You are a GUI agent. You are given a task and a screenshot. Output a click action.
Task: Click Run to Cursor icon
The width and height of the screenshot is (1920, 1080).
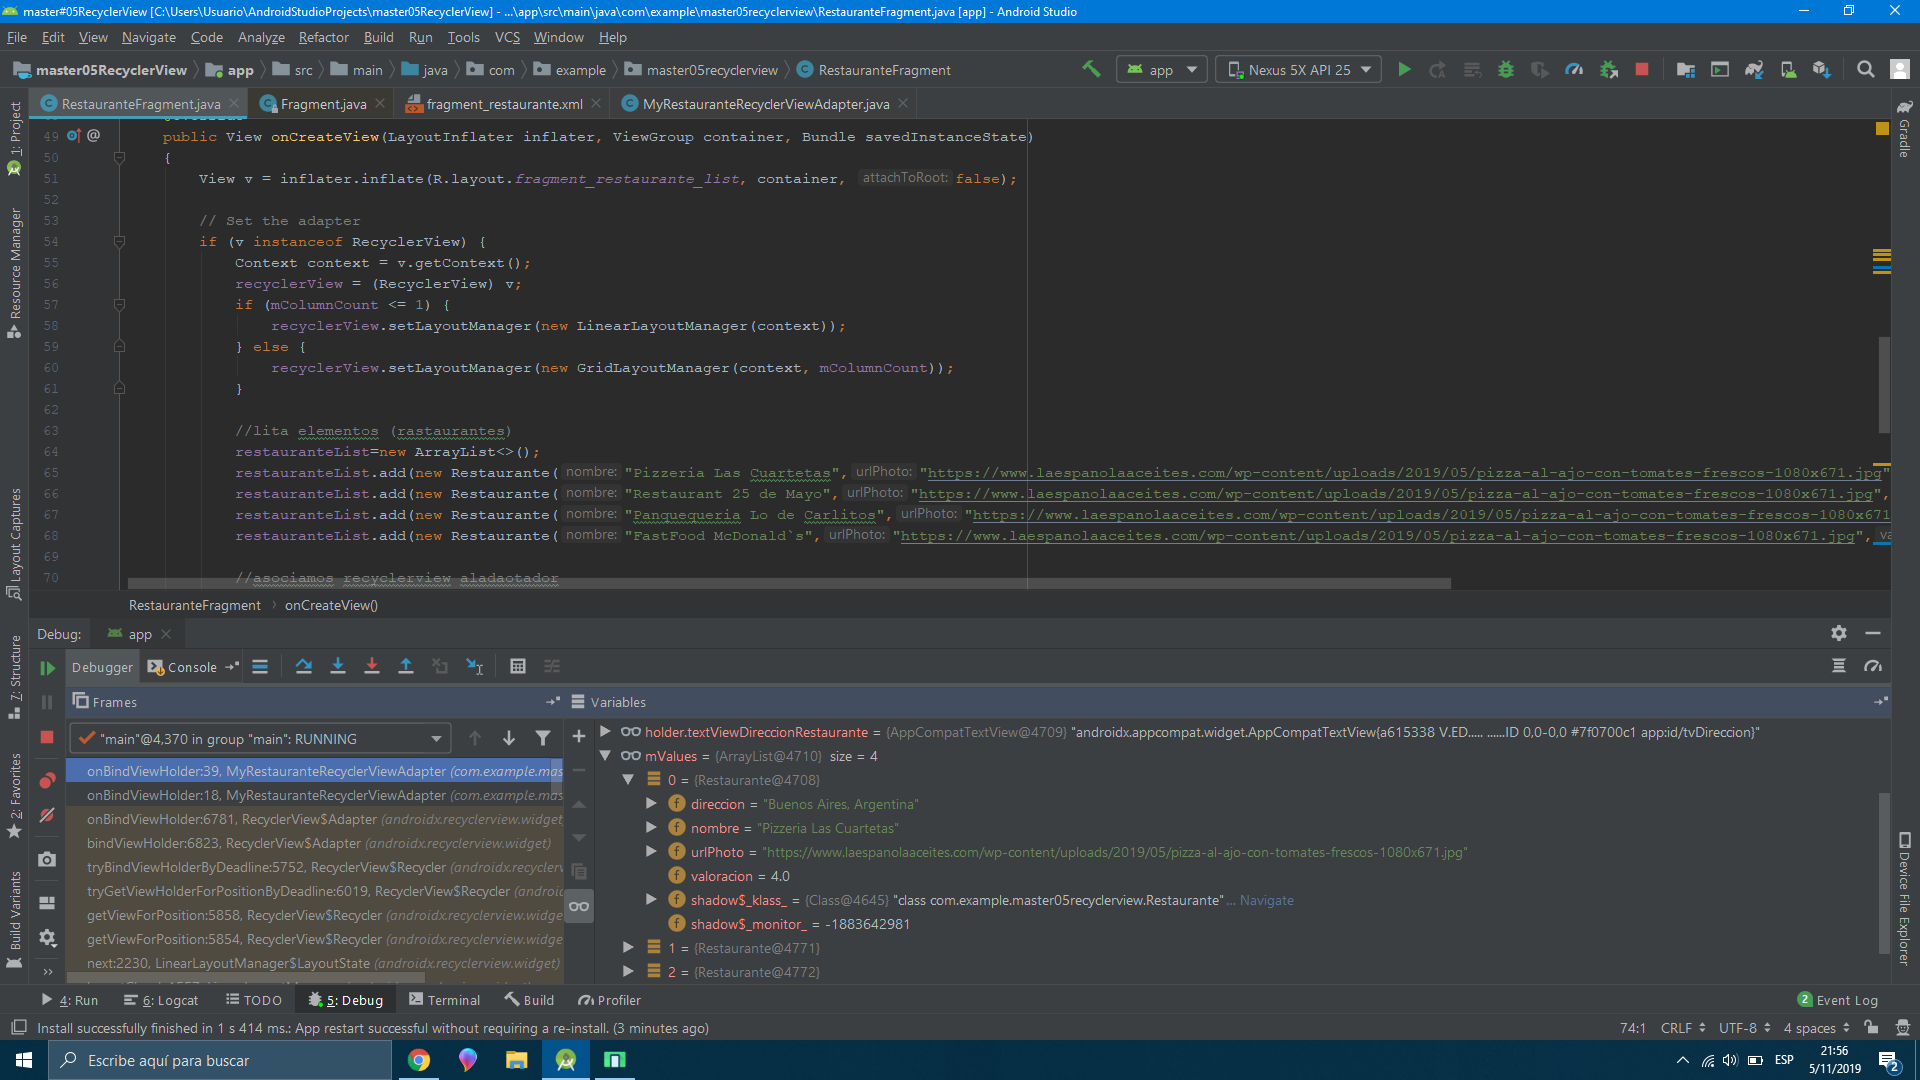[x=475, y=666]
